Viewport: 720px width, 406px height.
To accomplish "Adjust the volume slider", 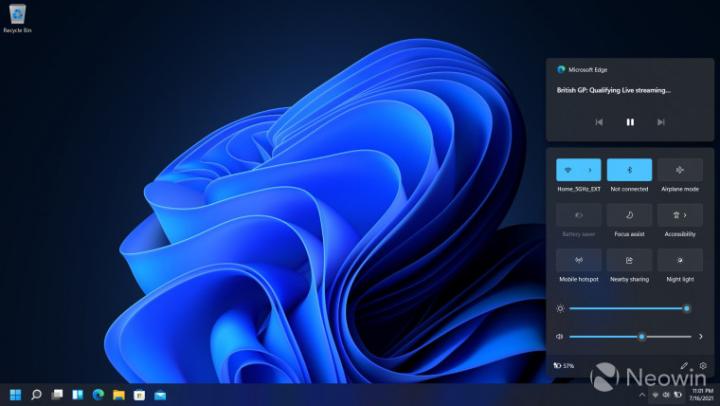I will pyautogui.click(x=630, y=337).
